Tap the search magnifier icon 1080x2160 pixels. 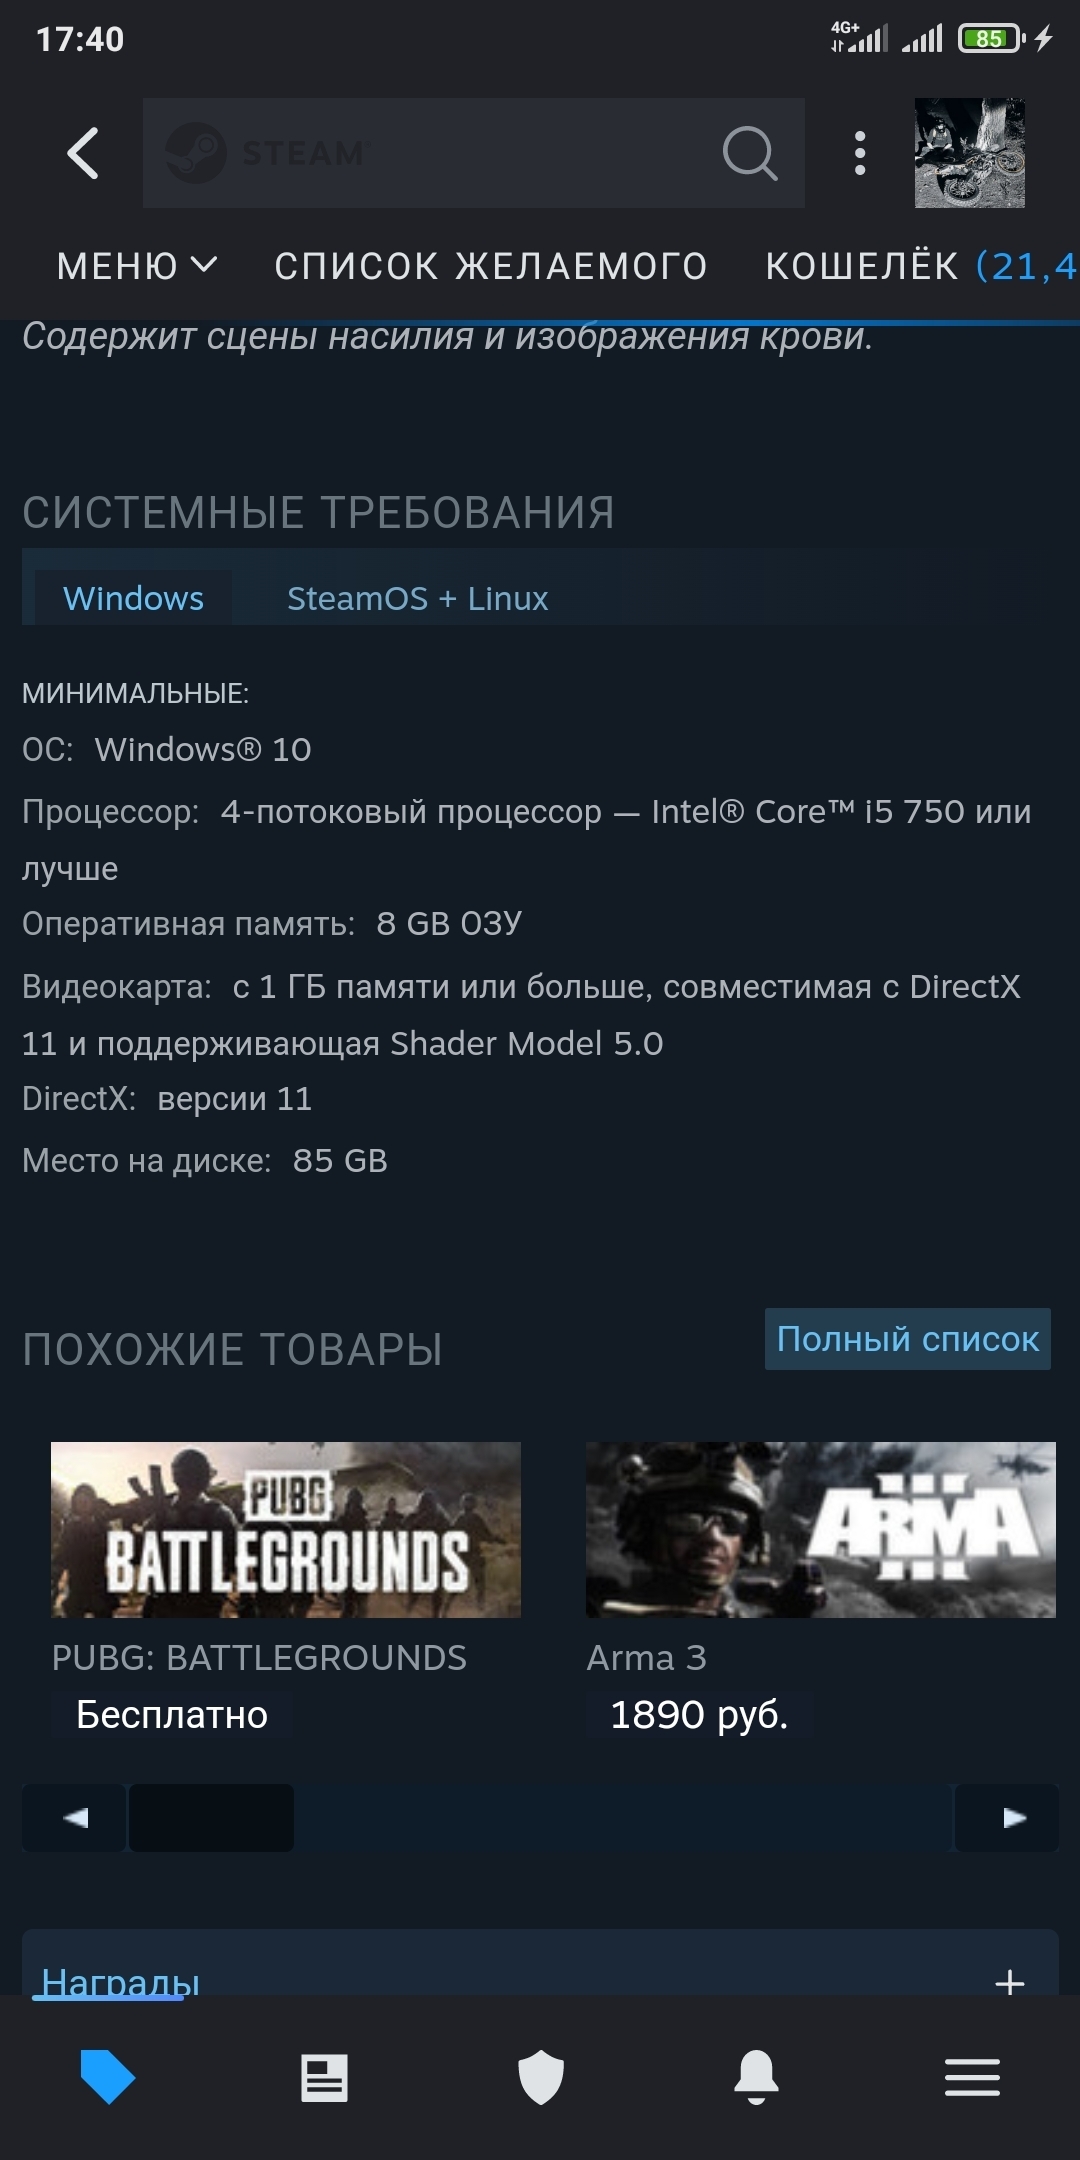pos(749,153)
